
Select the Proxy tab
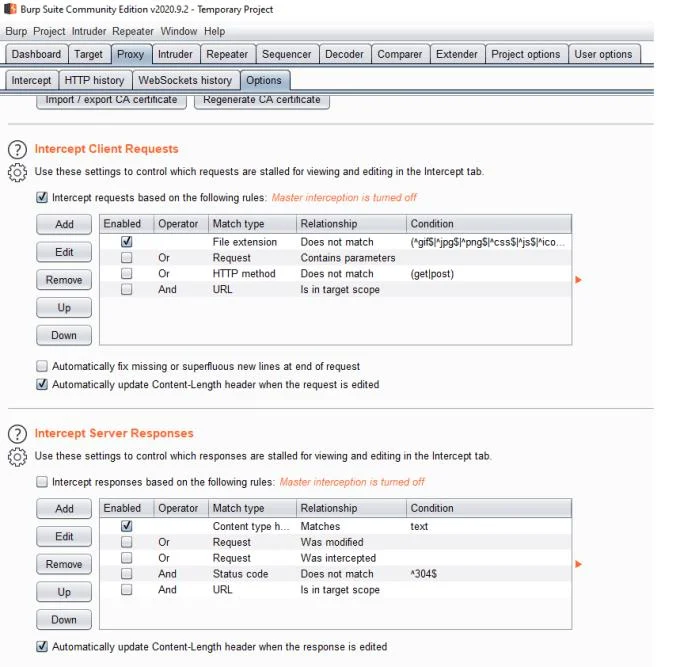(131, 54)
